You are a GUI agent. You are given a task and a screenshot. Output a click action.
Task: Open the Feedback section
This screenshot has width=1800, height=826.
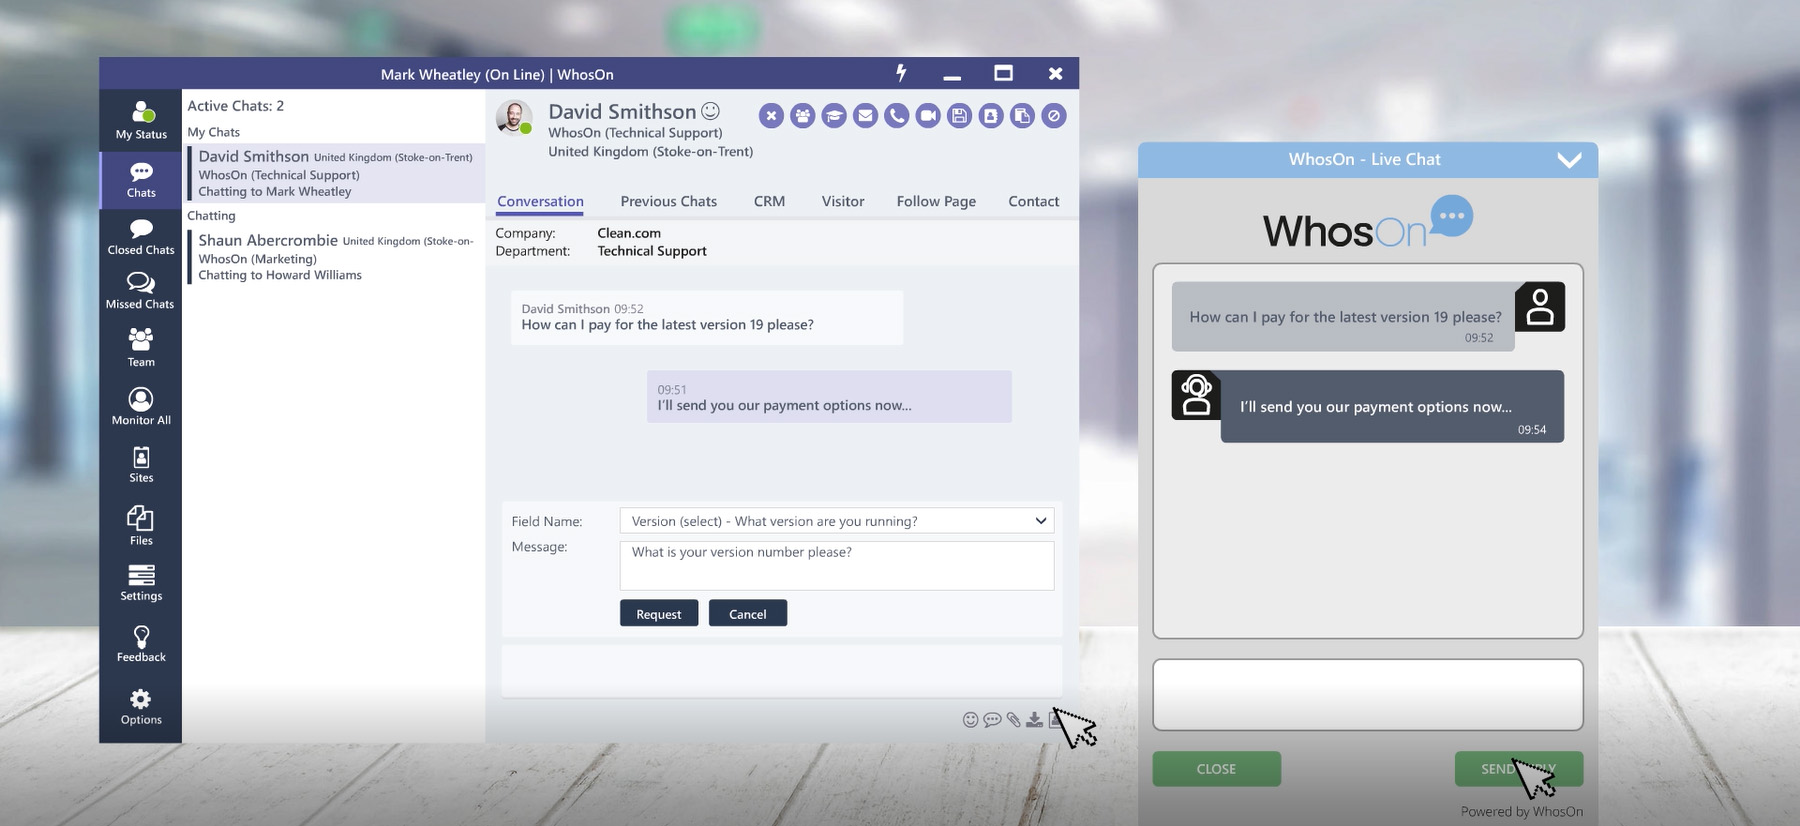click(x=141, y=643)
